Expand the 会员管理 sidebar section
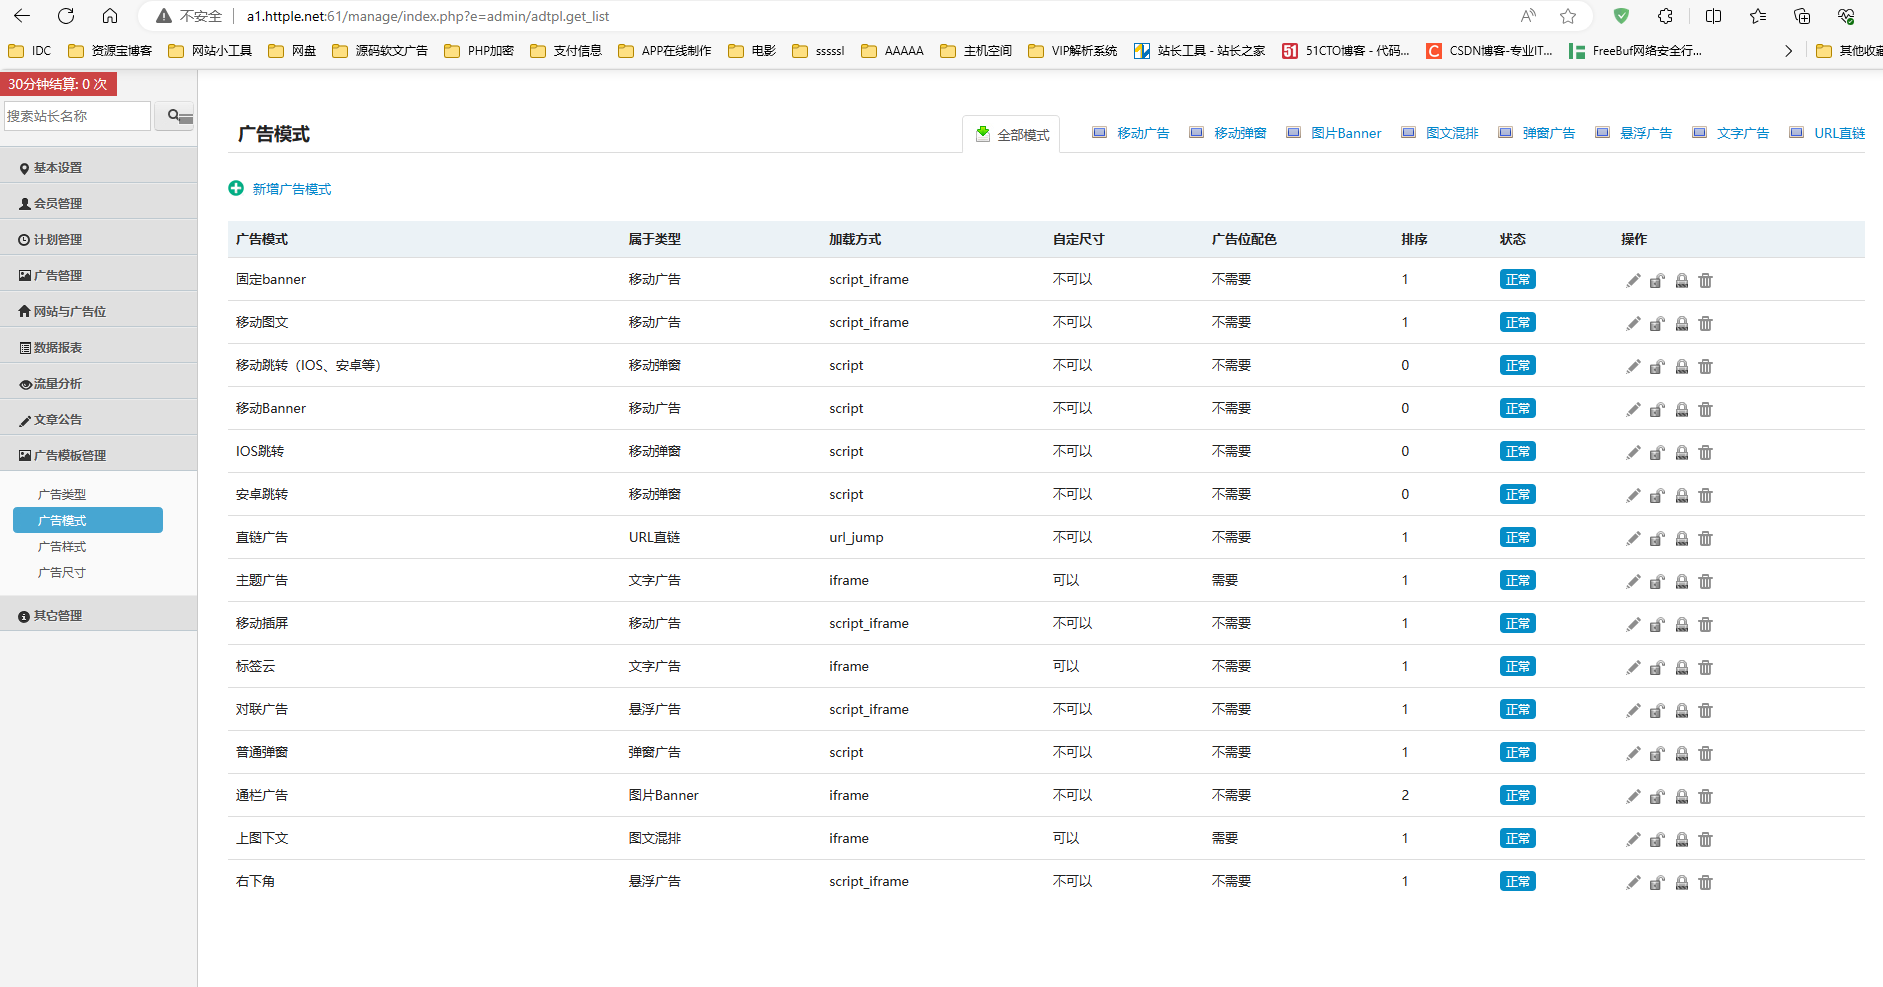The image size is (1883, 987). 98,203
